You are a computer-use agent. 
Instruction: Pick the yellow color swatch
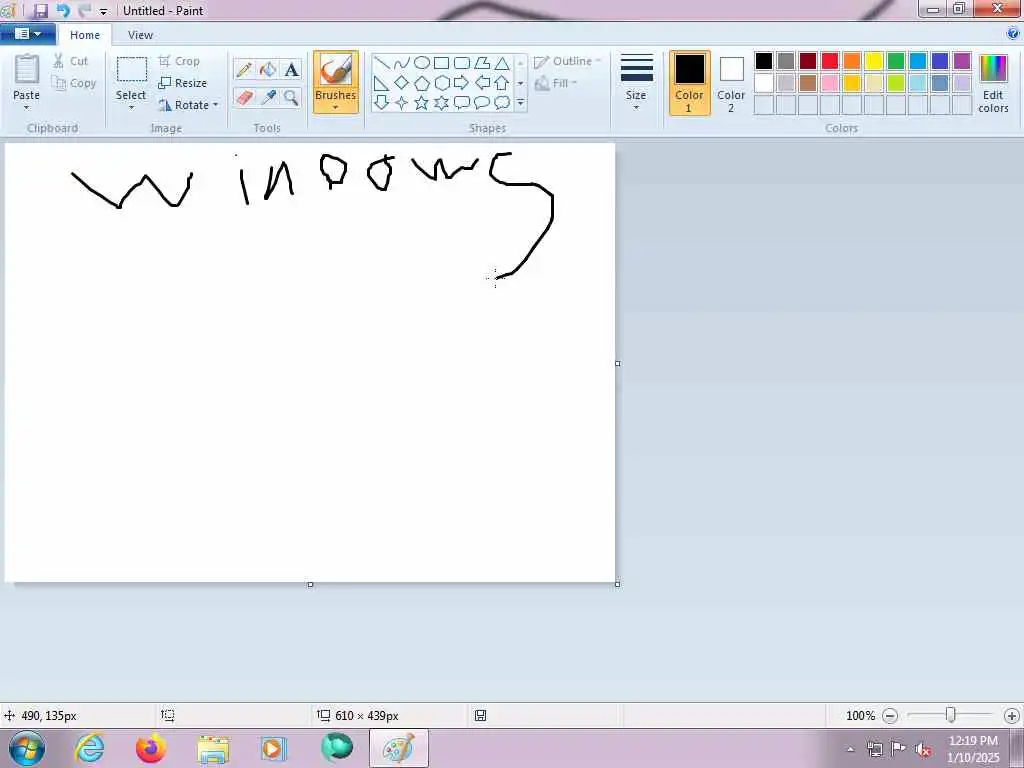(x=874, y=61)
